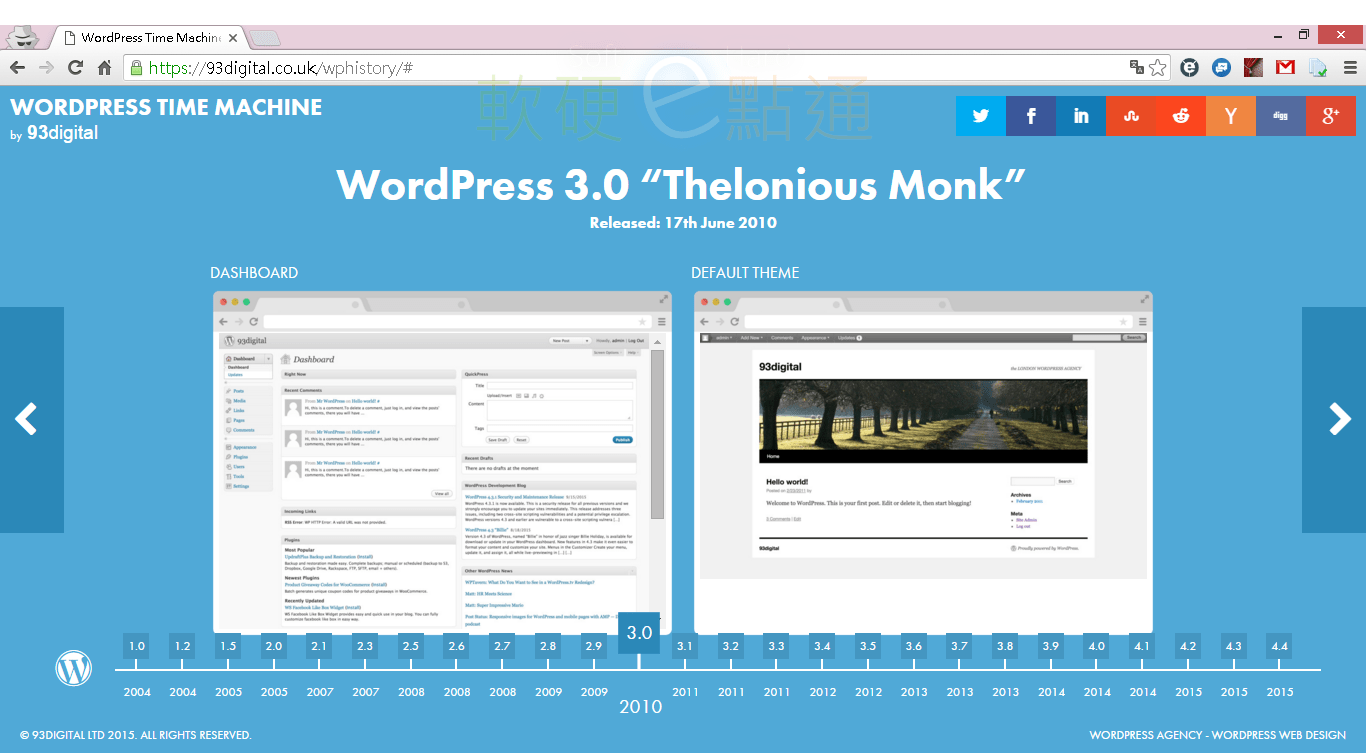Bookmark the page with the star icon

coord(1158,68)
